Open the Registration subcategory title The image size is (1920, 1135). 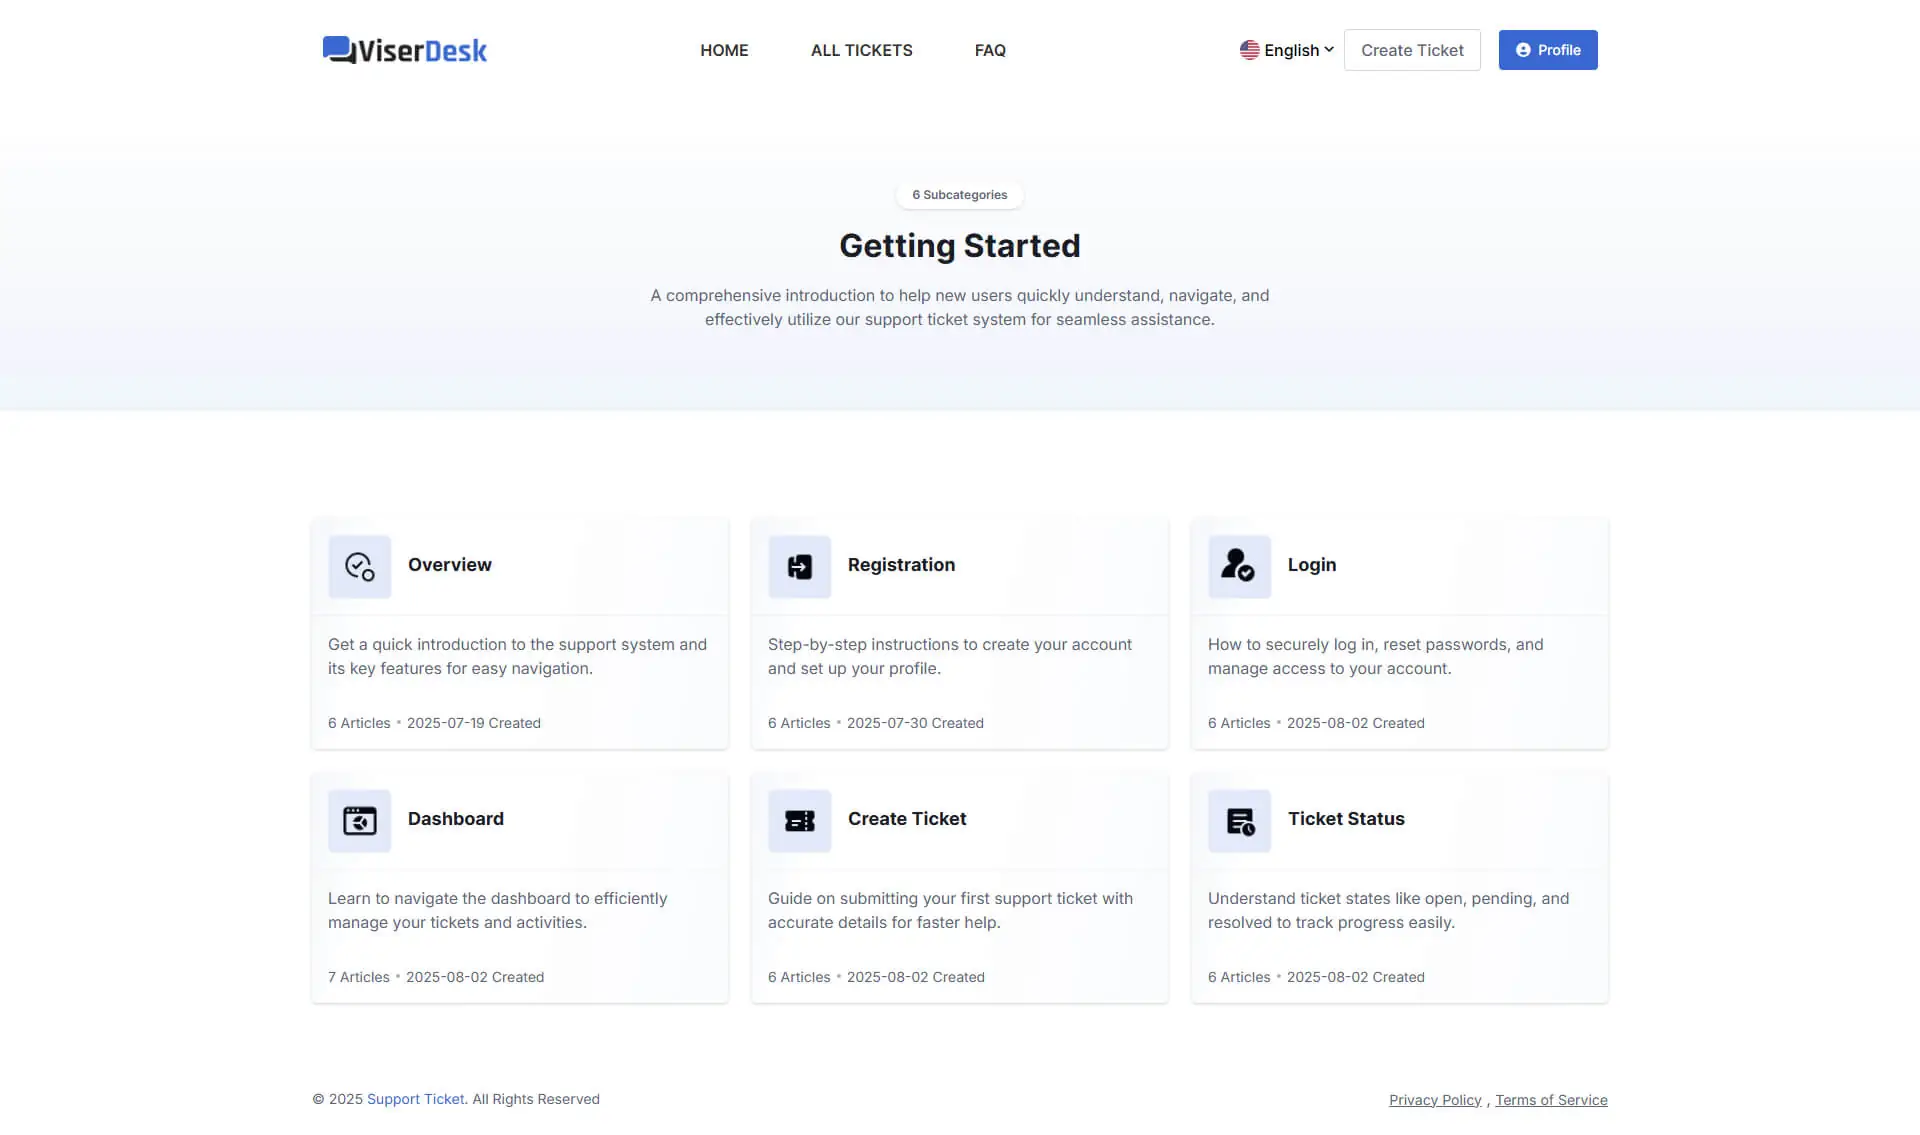tap(901, 565)
